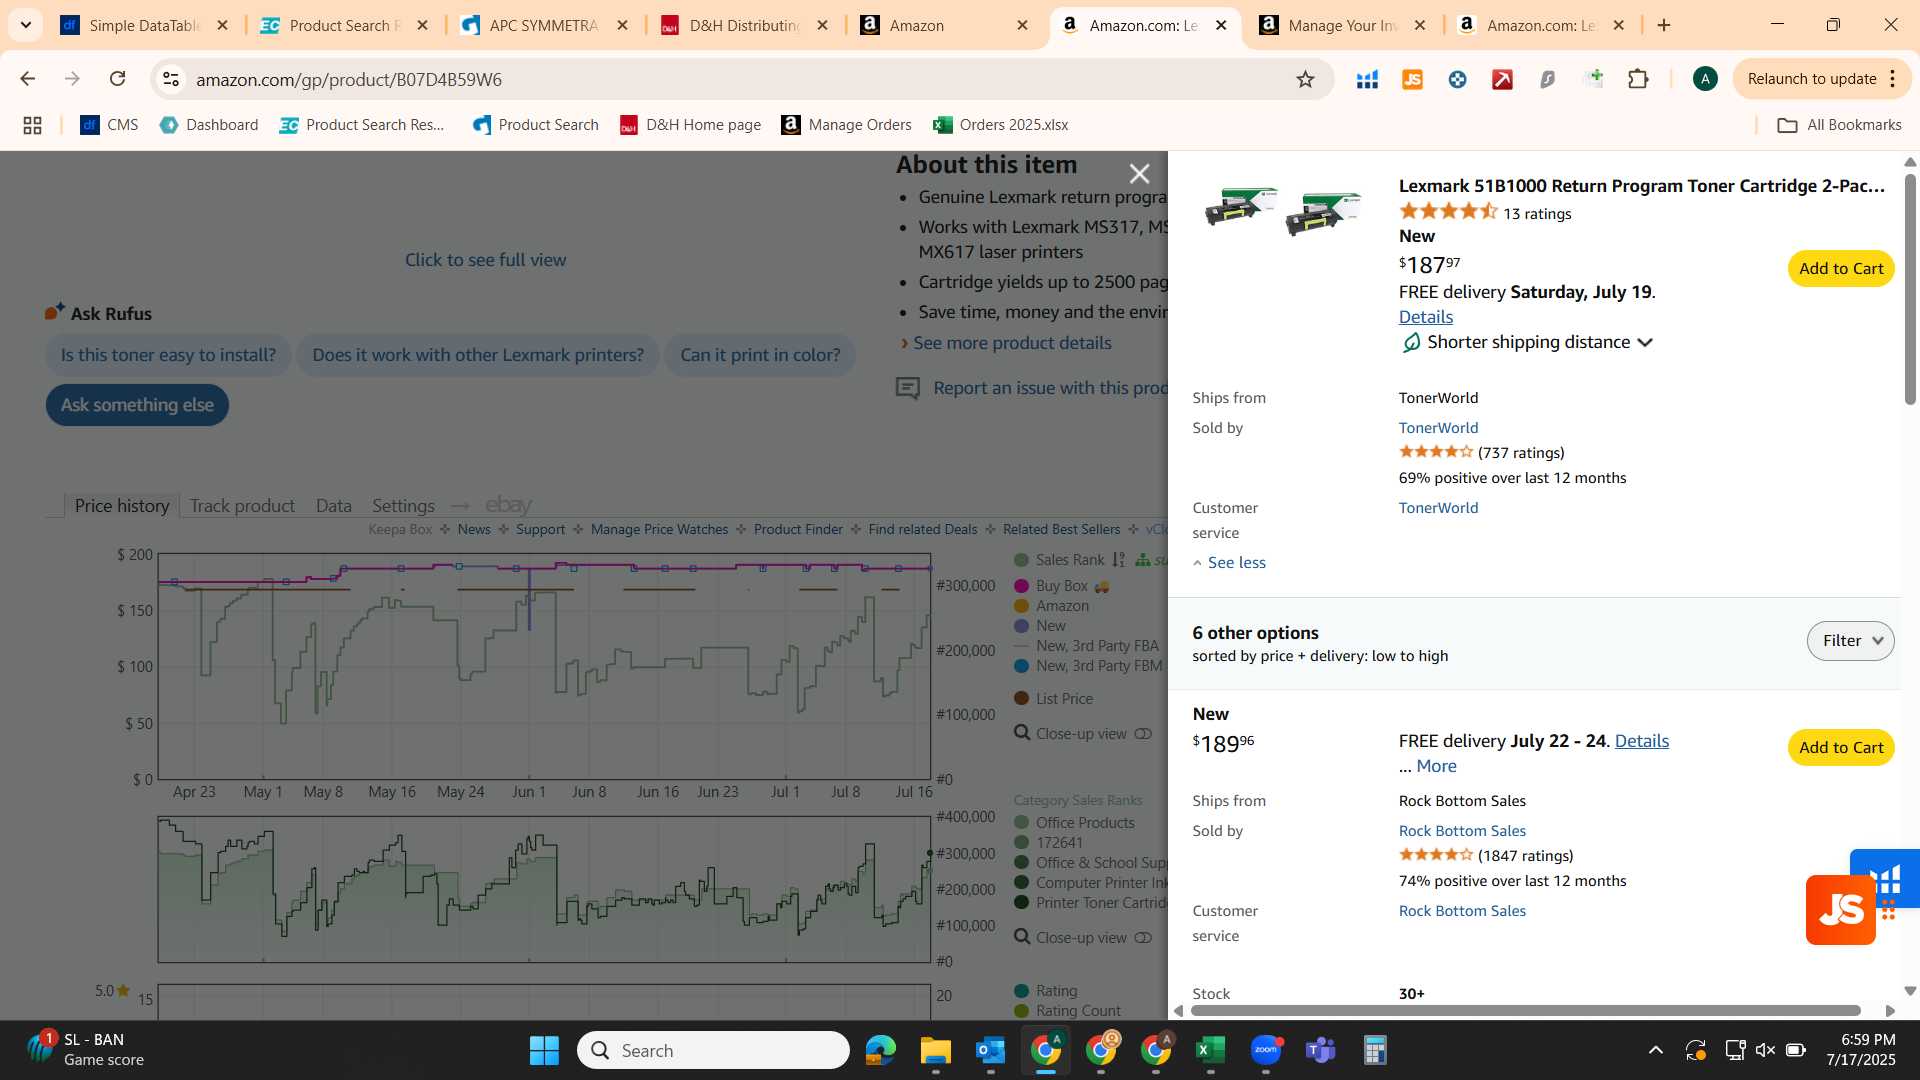Open Excel from taskbar
This screenshot has height=1080, width=1920.
(1211, 1050)
